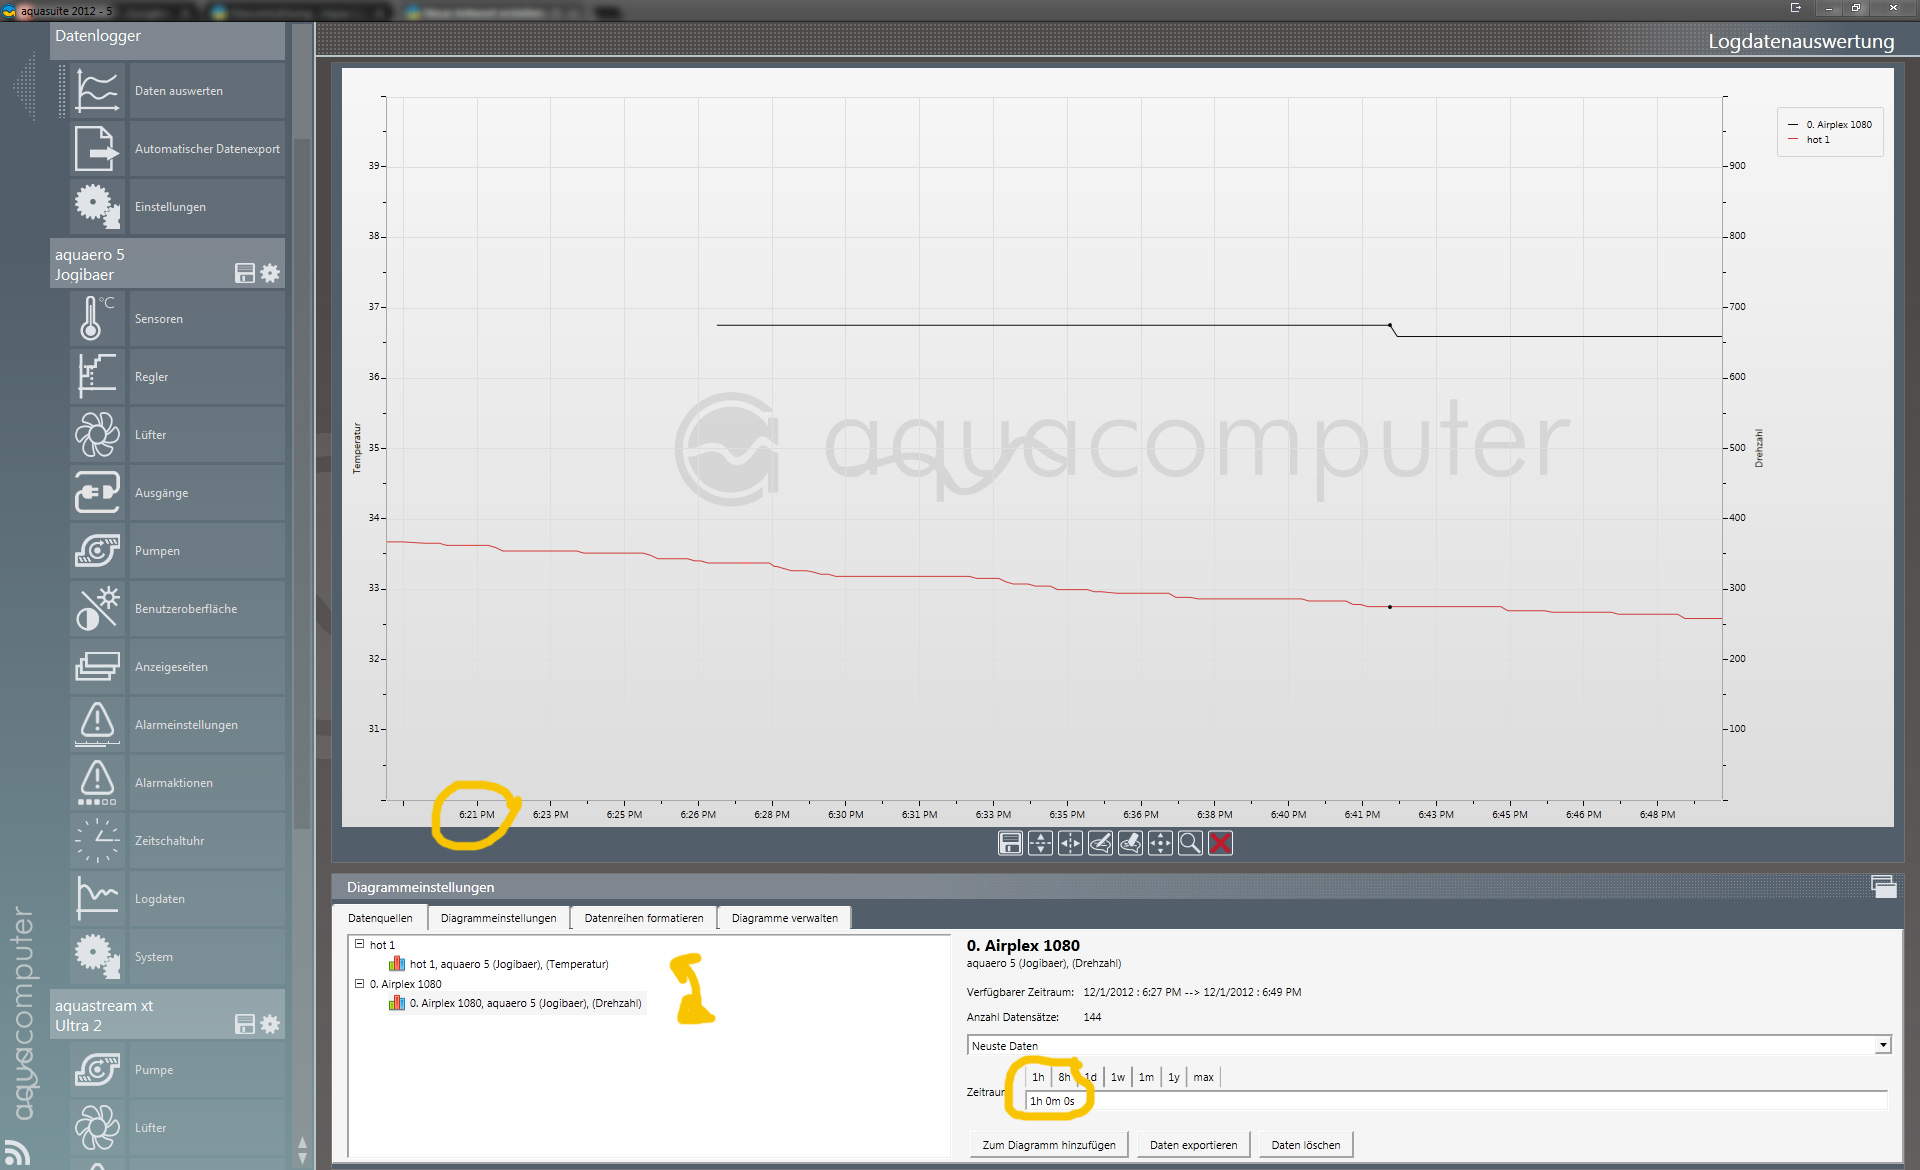Set time range to 1m
1920x1170 pixels.
(1146, 1077)
